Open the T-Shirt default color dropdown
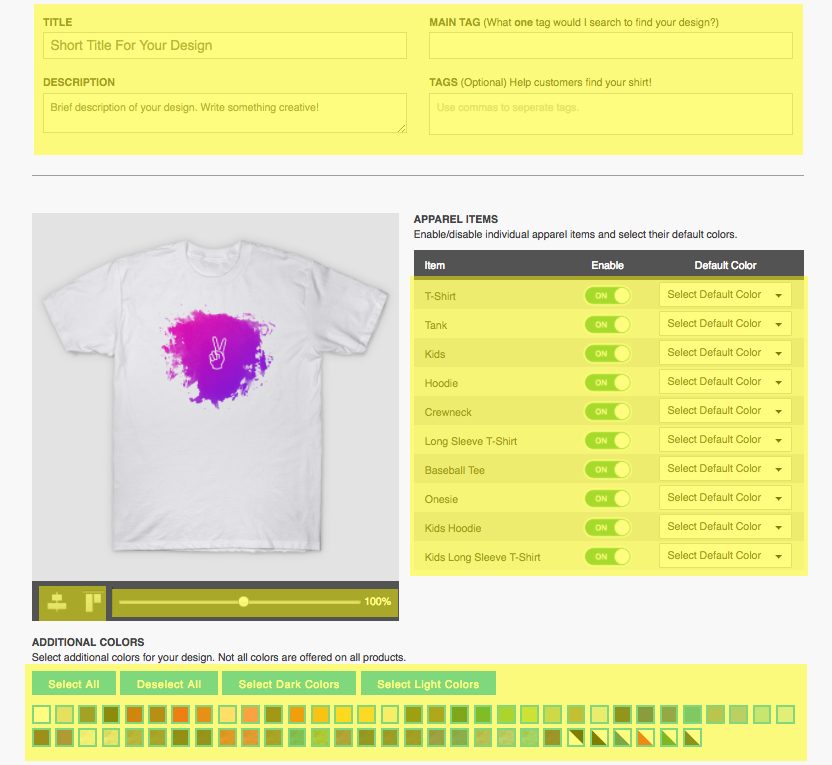 click(x=724, y=294)
